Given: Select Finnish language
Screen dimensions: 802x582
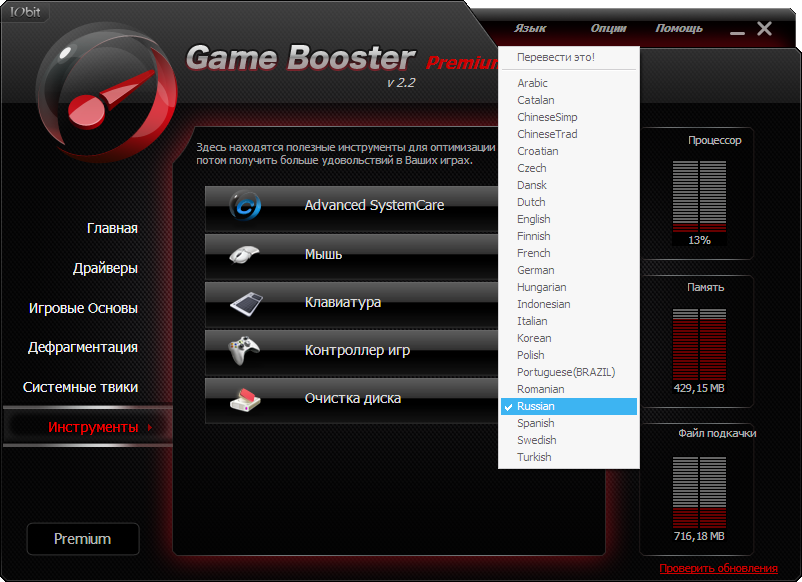Looking at the screenshot, I should click(x=569, y=236).
